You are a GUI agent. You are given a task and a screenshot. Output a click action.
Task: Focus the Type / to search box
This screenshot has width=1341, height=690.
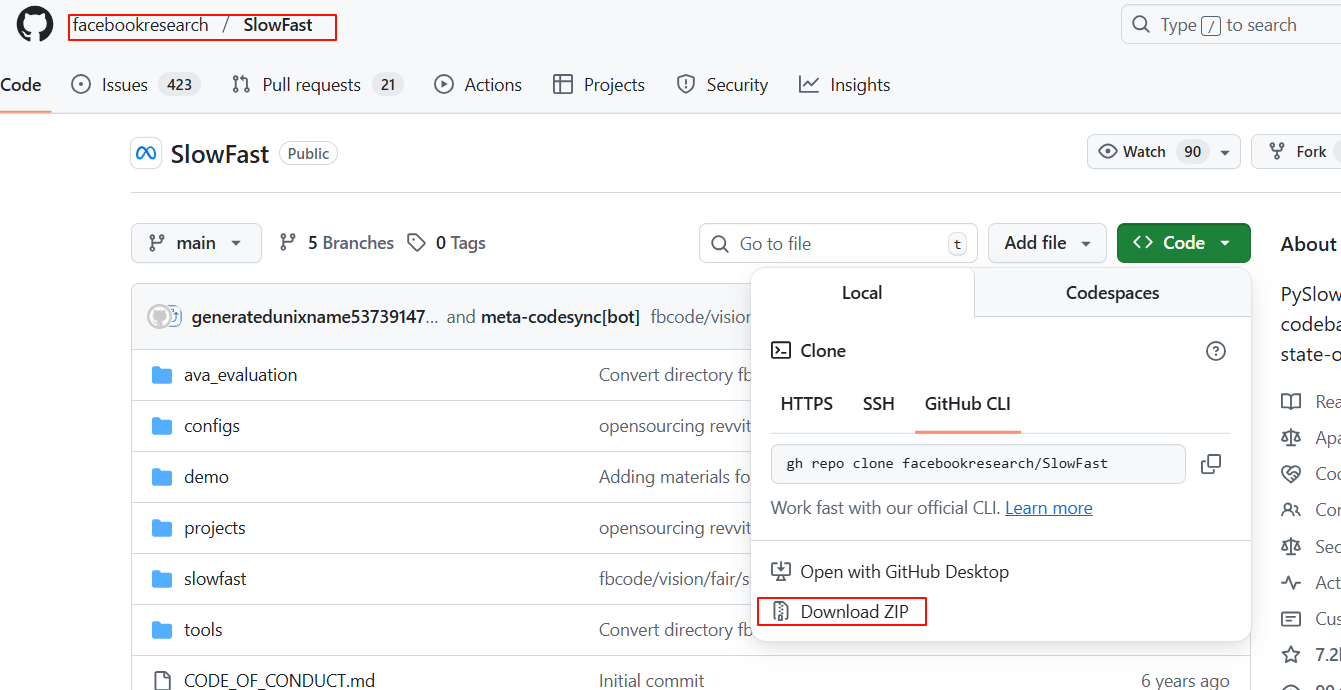pos(1231,25)
